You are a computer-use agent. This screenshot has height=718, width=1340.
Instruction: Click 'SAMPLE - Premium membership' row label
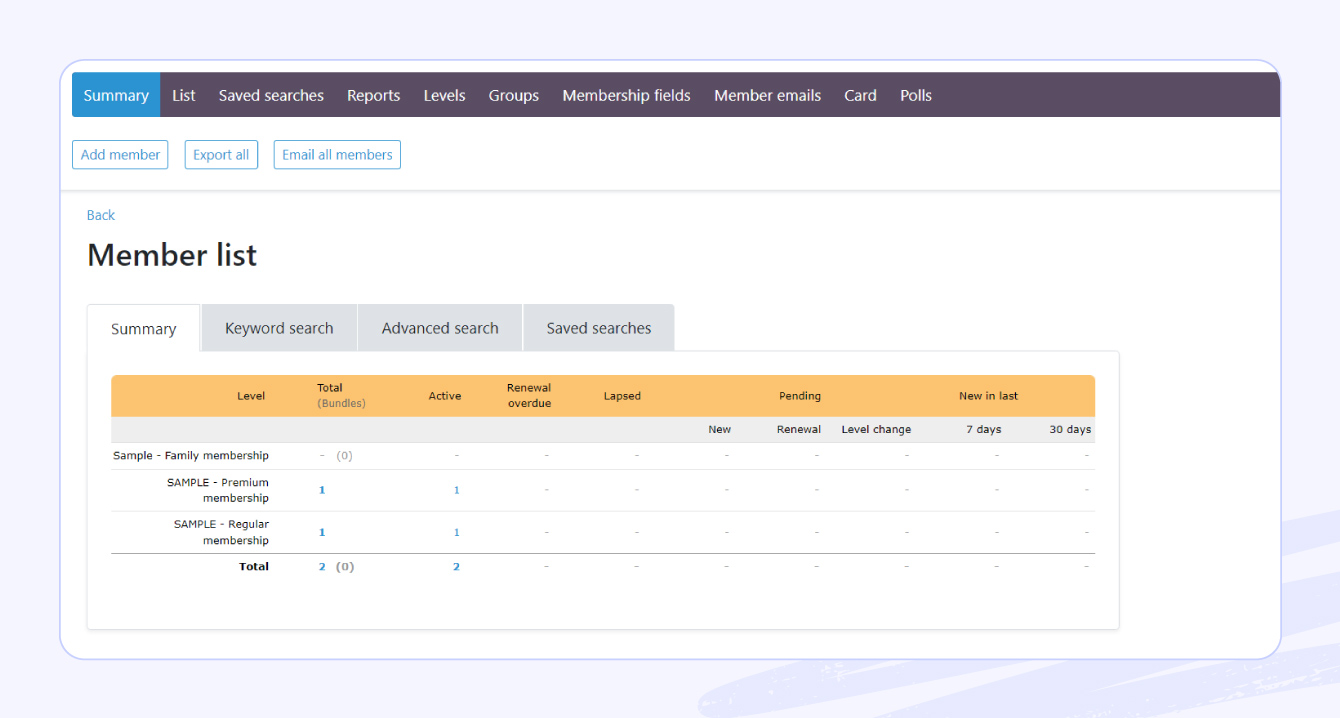pos(218,490)
